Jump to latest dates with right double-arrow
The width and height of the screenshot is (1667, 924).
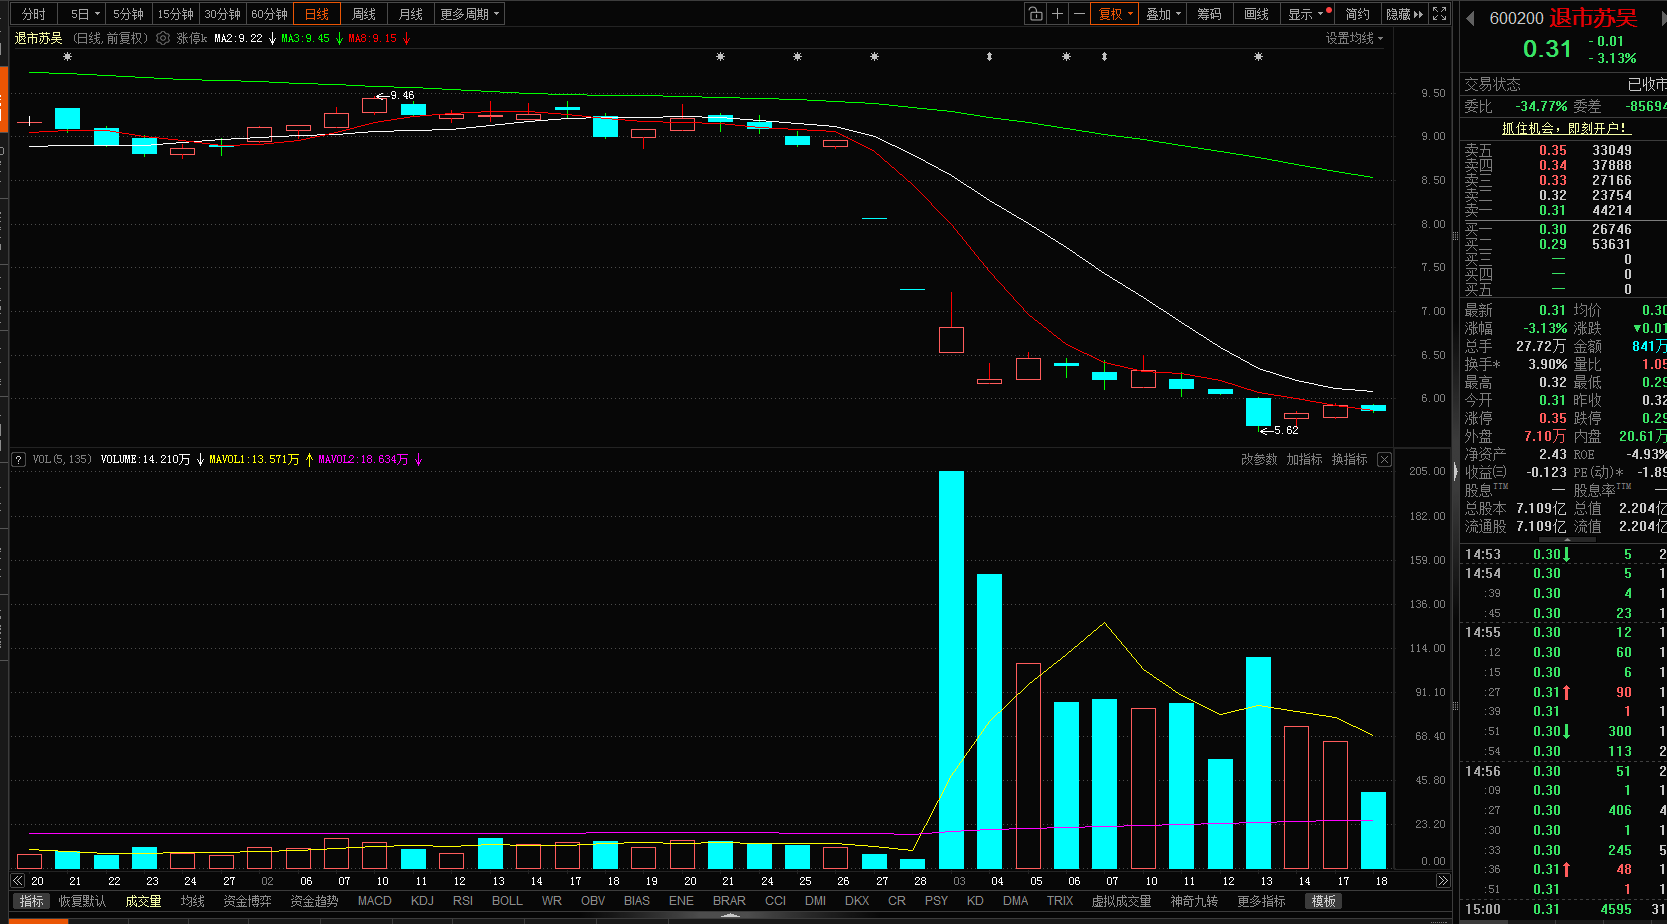(1442, 880)
